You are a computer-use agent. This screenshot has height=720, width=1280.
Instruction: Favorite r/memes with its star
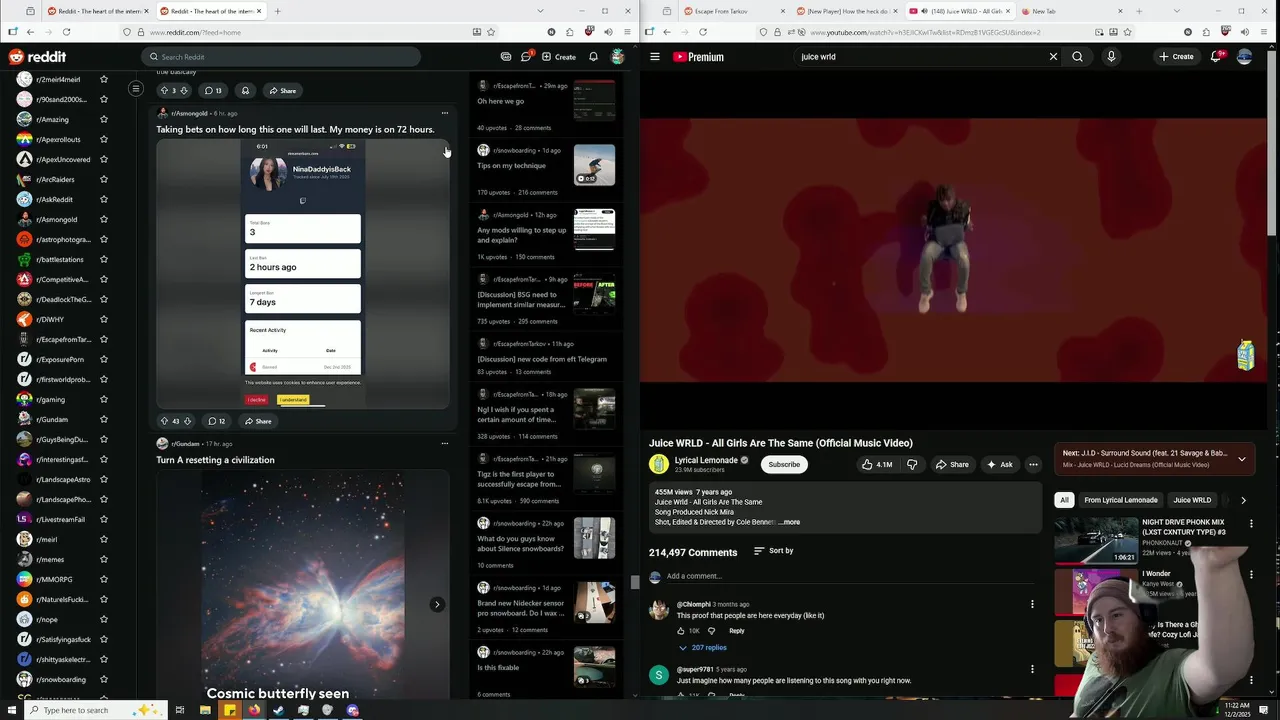(104, 560)
